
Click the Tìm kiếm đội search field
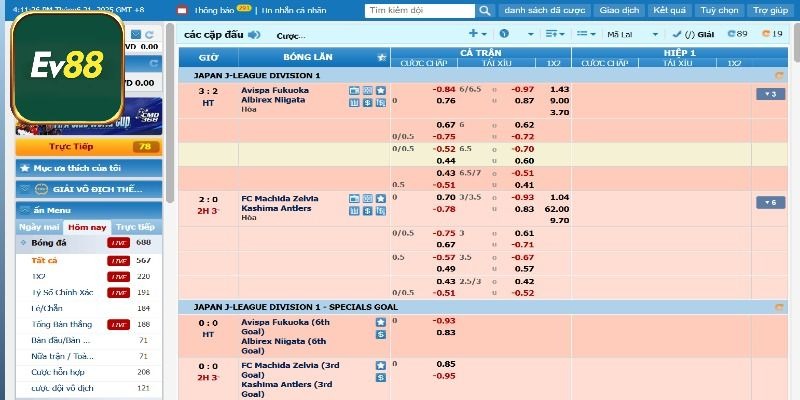(419, 10)
